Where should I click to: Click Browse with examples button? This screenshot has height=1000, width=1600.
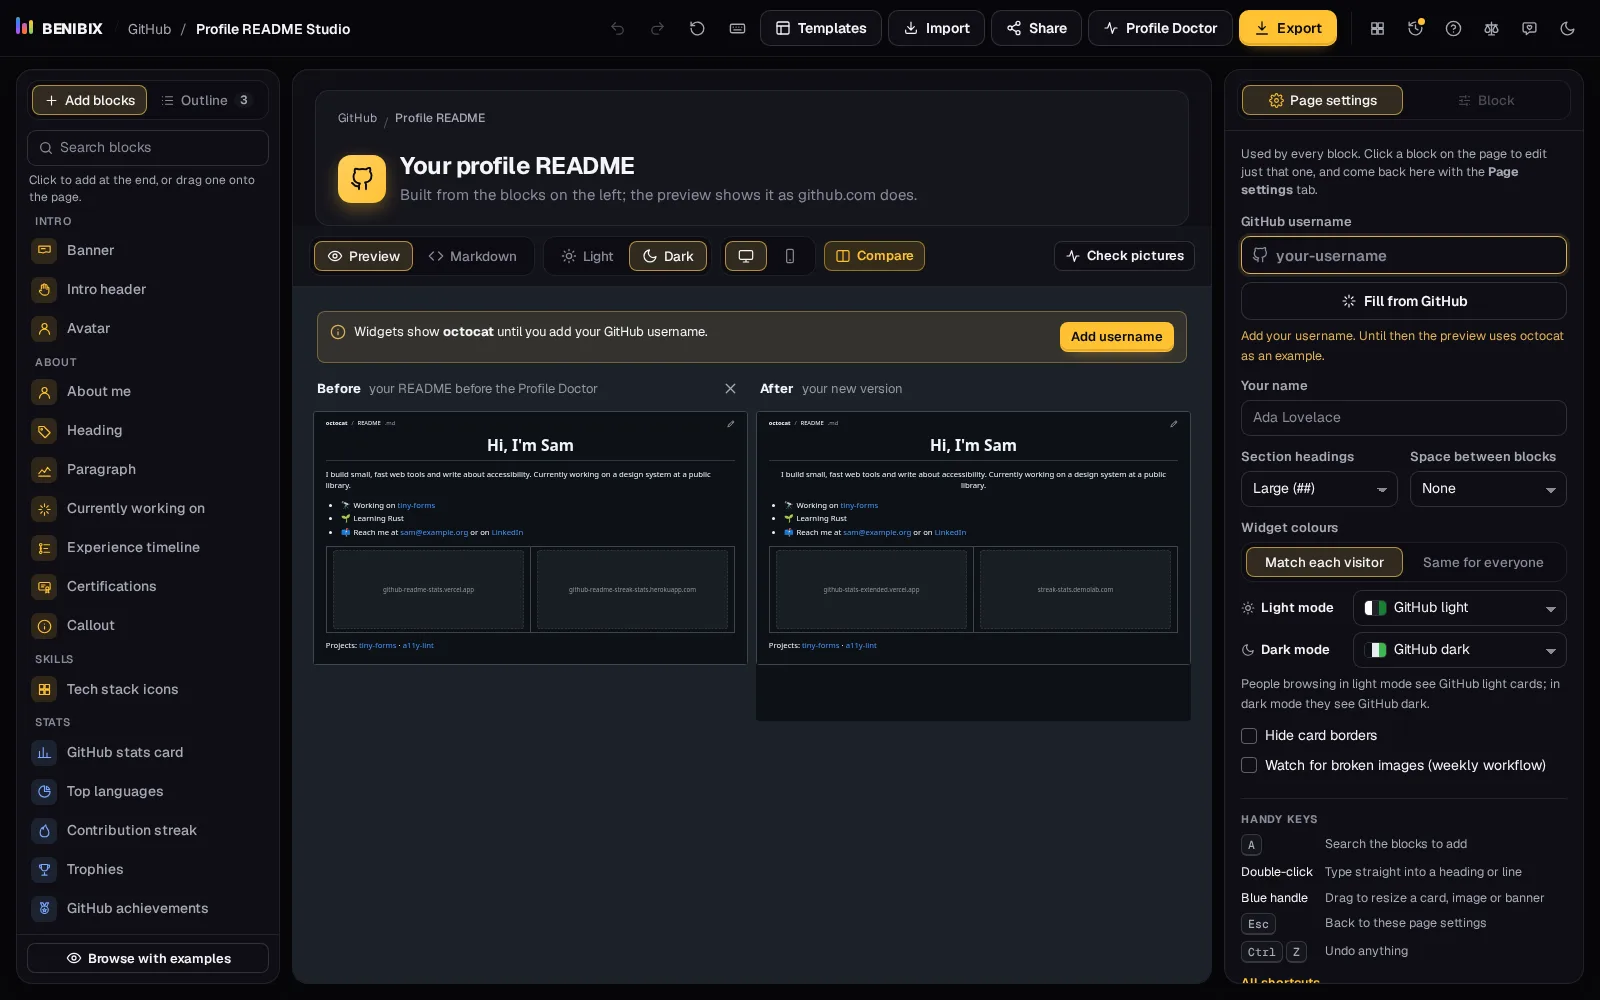pyautogui.click(x=148, y=958)
